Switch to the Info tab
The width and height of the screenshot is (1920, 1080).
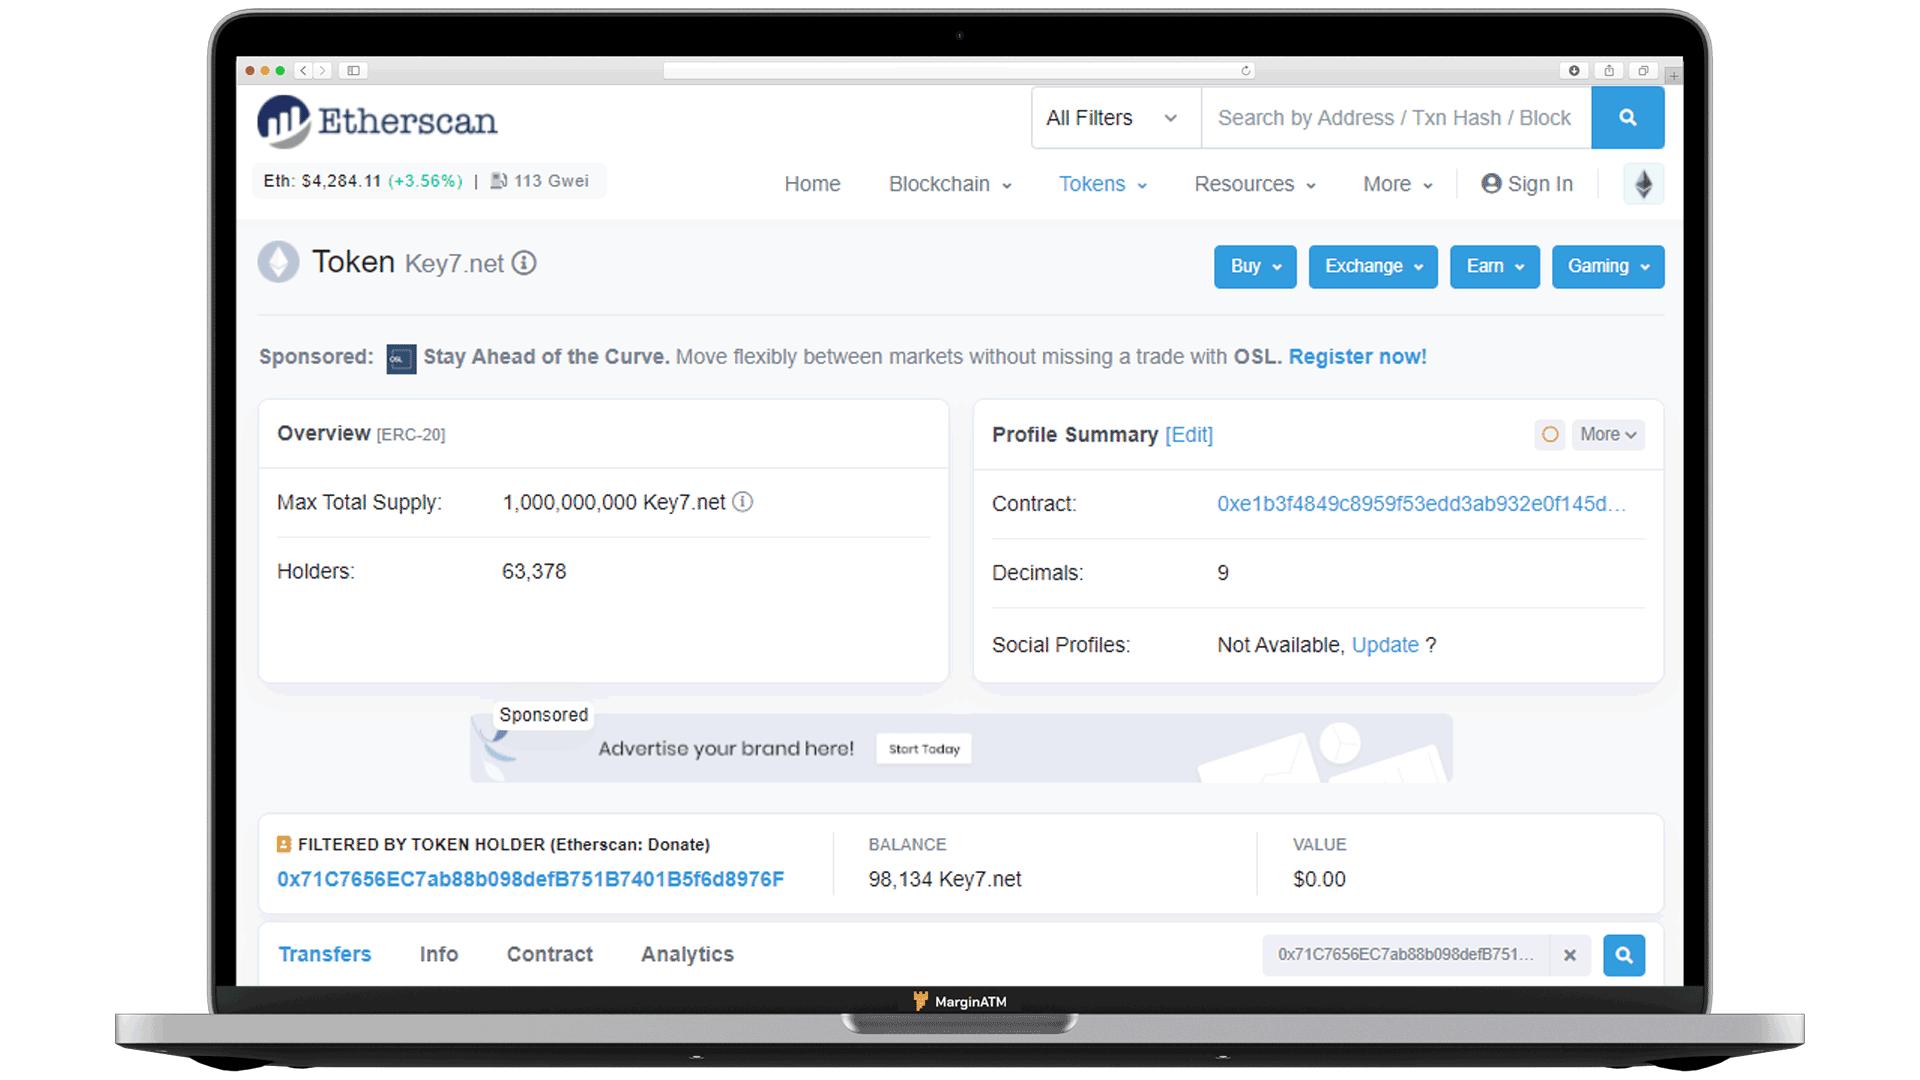point(439,954)
